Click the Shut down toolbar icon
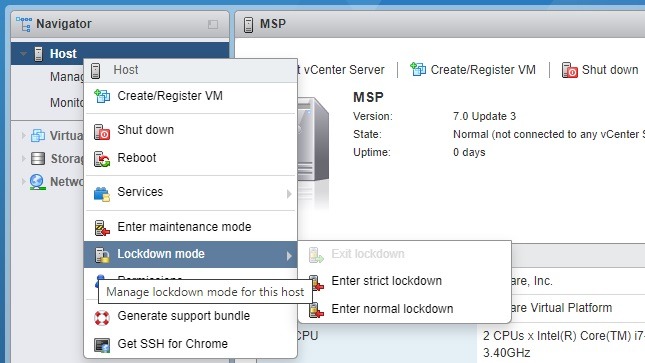Viewport: 645px width, 363px height. 570,70
